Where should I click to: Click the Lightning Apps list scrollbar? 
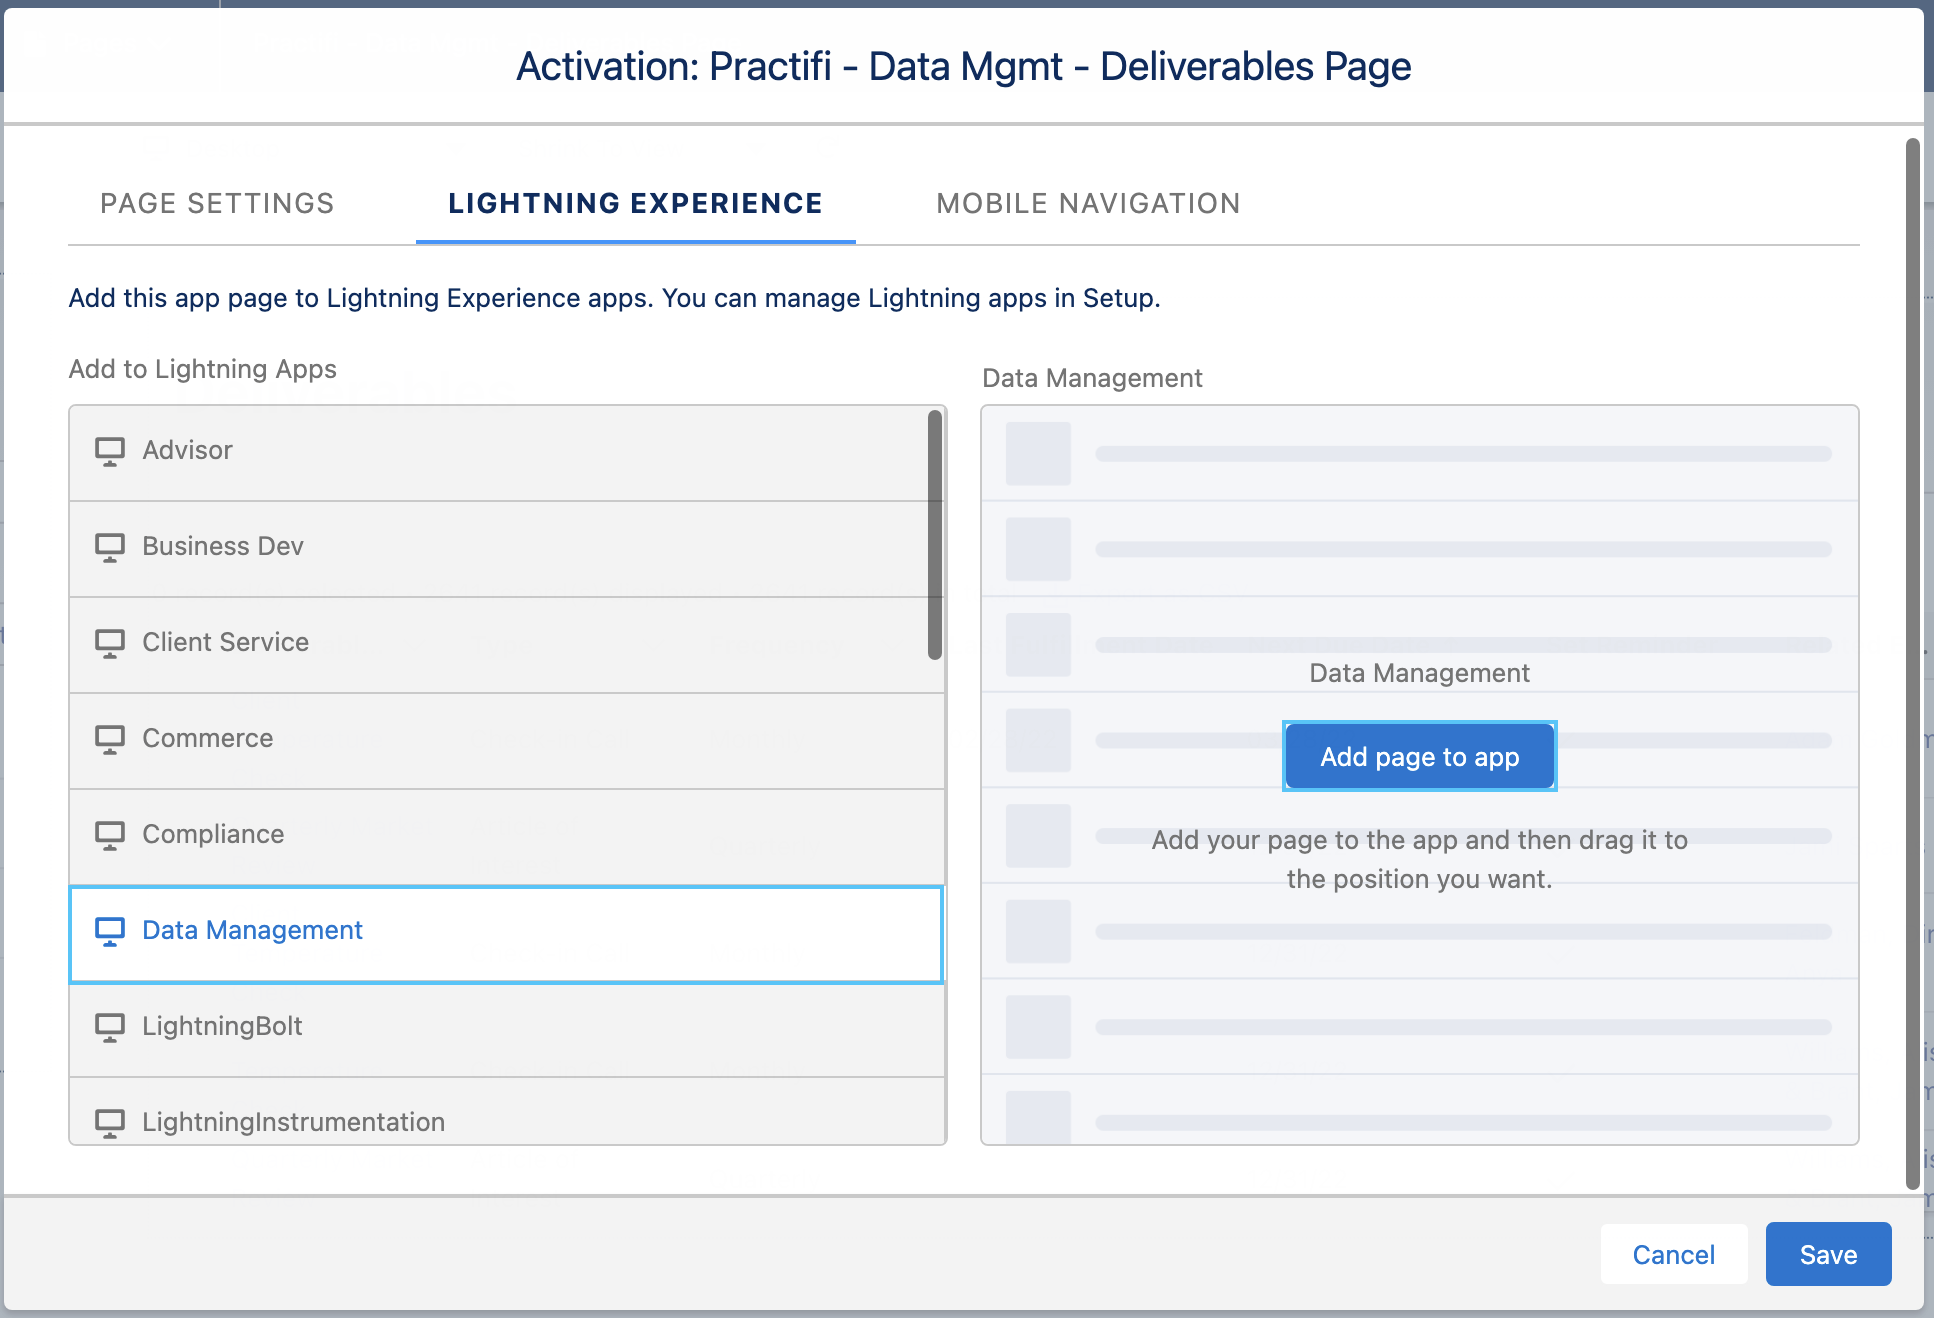(935, 535)
